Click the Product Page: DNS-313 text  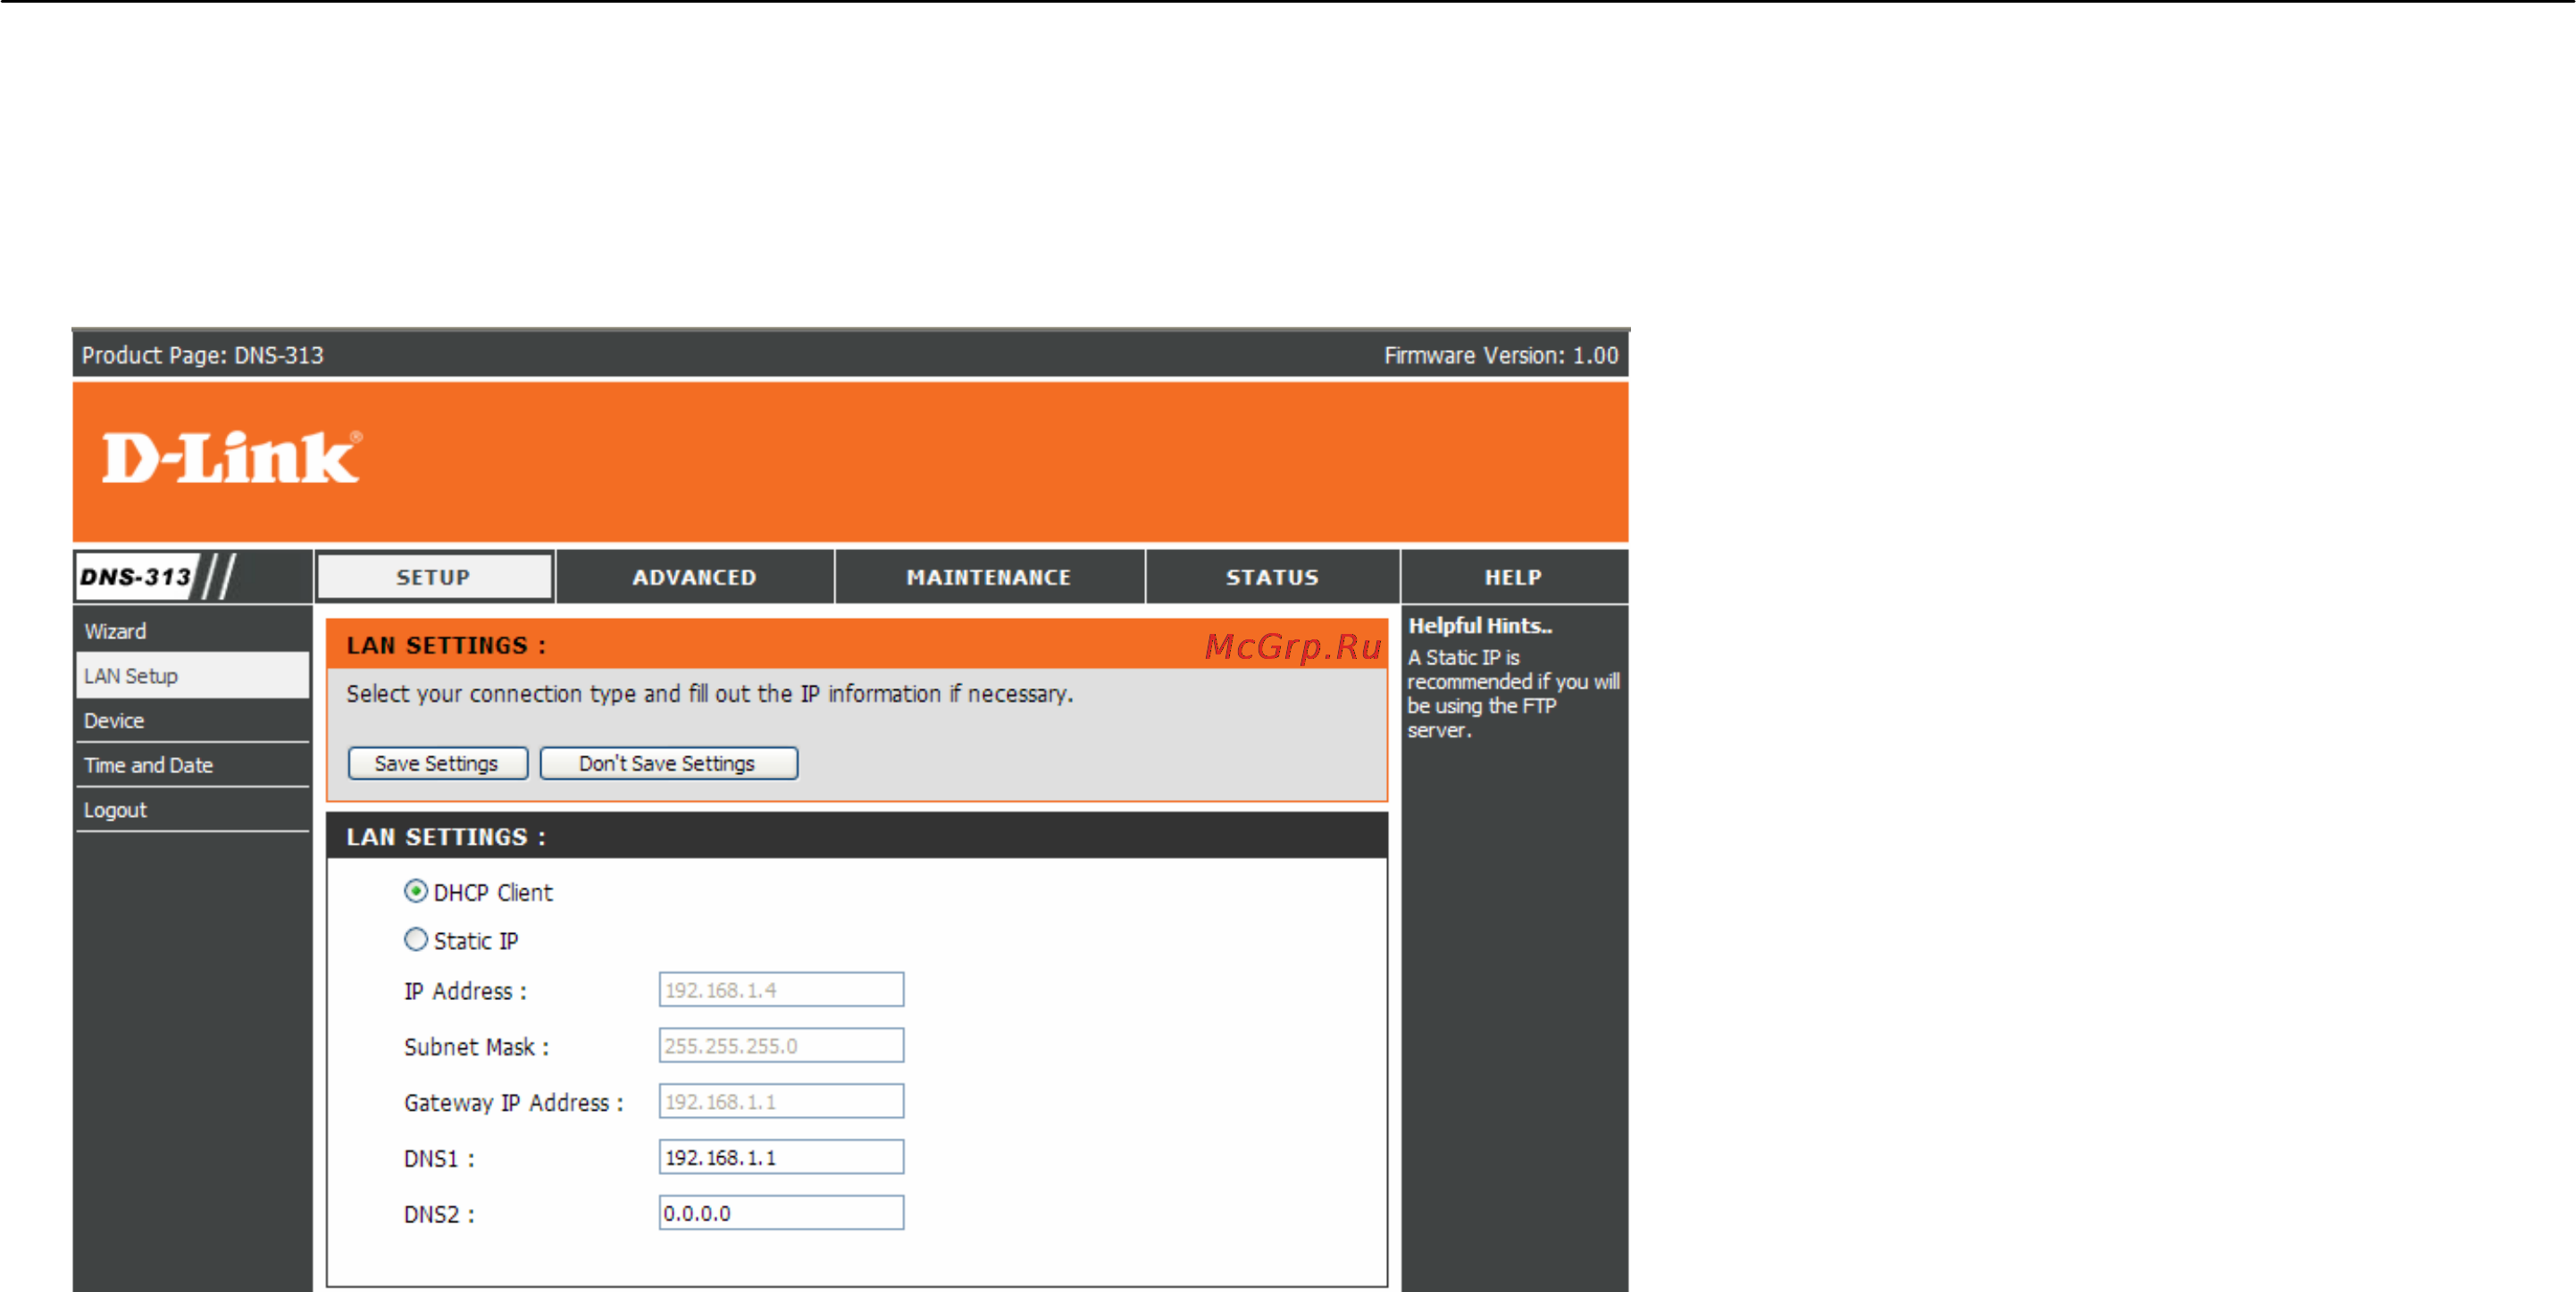click(203, 356)
